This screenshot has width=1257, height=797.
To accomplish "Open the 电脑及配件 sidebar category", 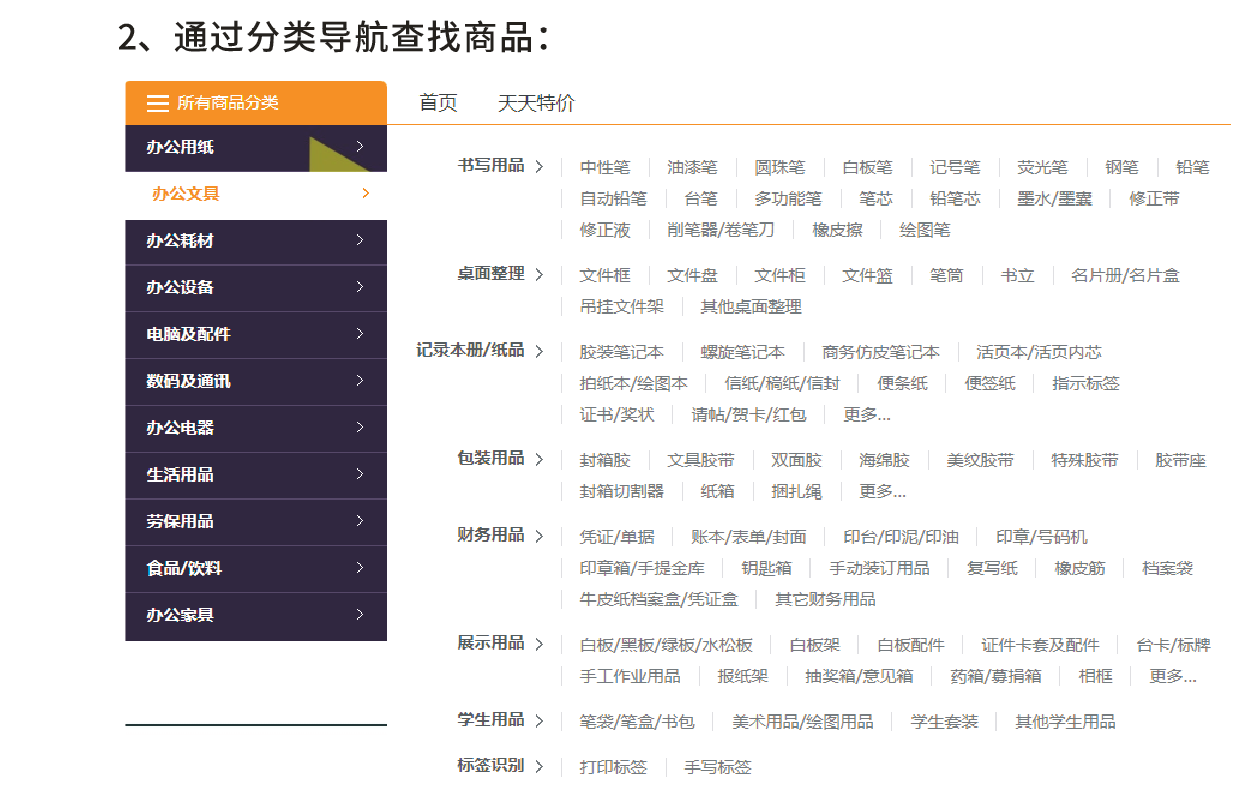I will [188, 334].
